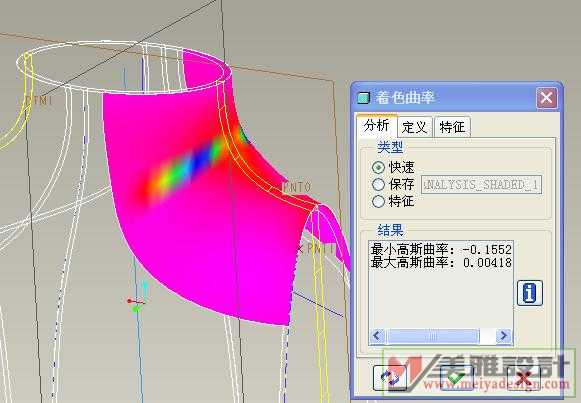Select the 快速 radio option
The height and width of the screenshot is (403, 581).
[x=378, y=167]
